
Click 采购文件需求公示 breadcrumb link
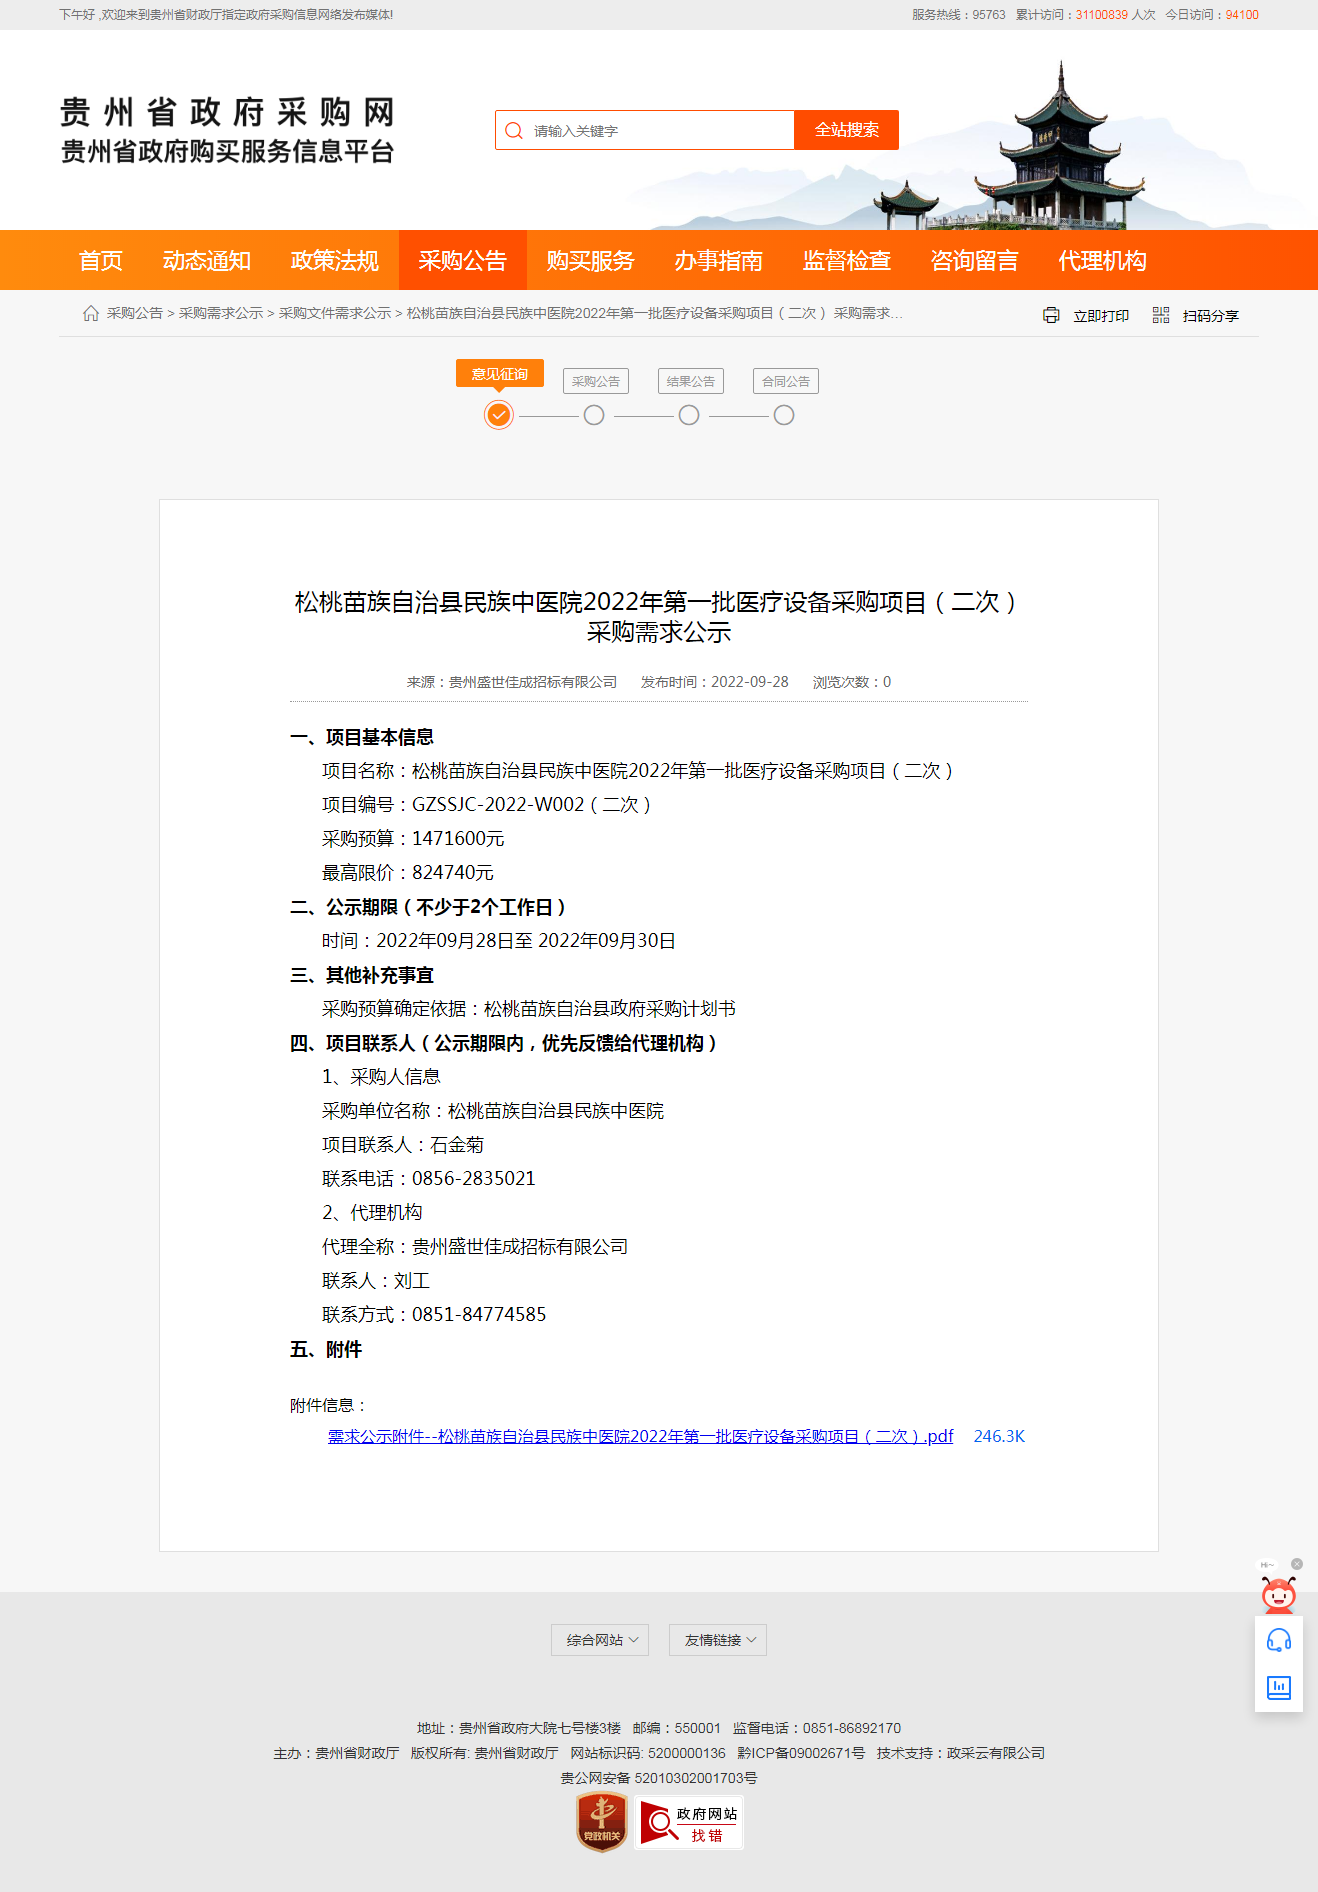[335, 313]
